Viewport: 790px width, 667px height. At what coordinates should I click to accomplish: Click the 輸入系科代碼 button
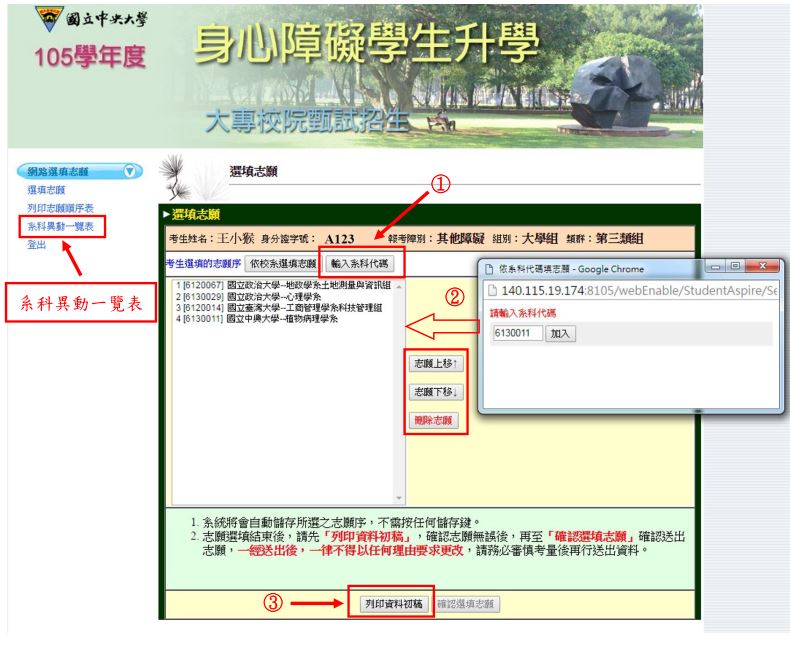tap(359, 263)
